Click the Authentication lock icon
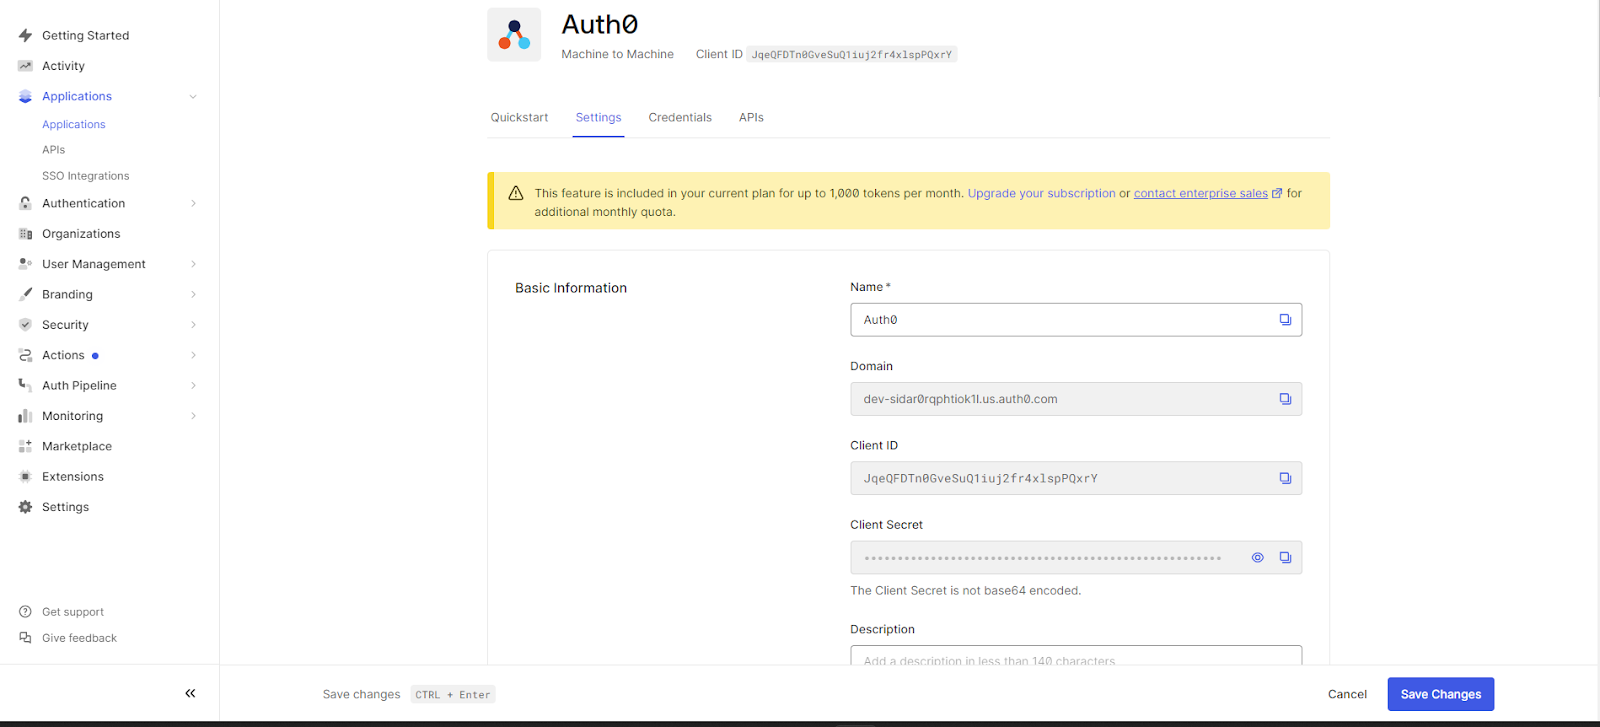Viewport: 1600px width, 727px height. coord(25,203)
